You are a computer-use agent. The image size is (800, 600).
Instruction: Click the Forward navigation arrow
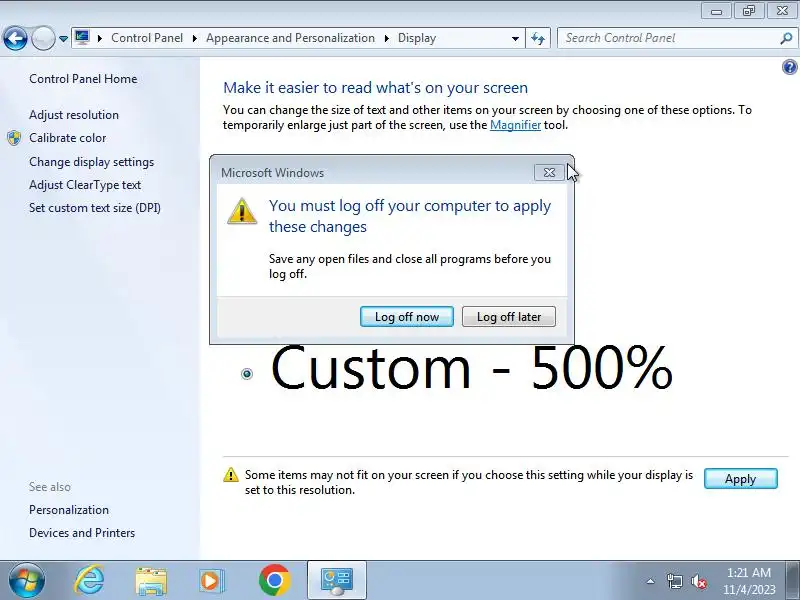pyautogui.click(x=43, y=38)
